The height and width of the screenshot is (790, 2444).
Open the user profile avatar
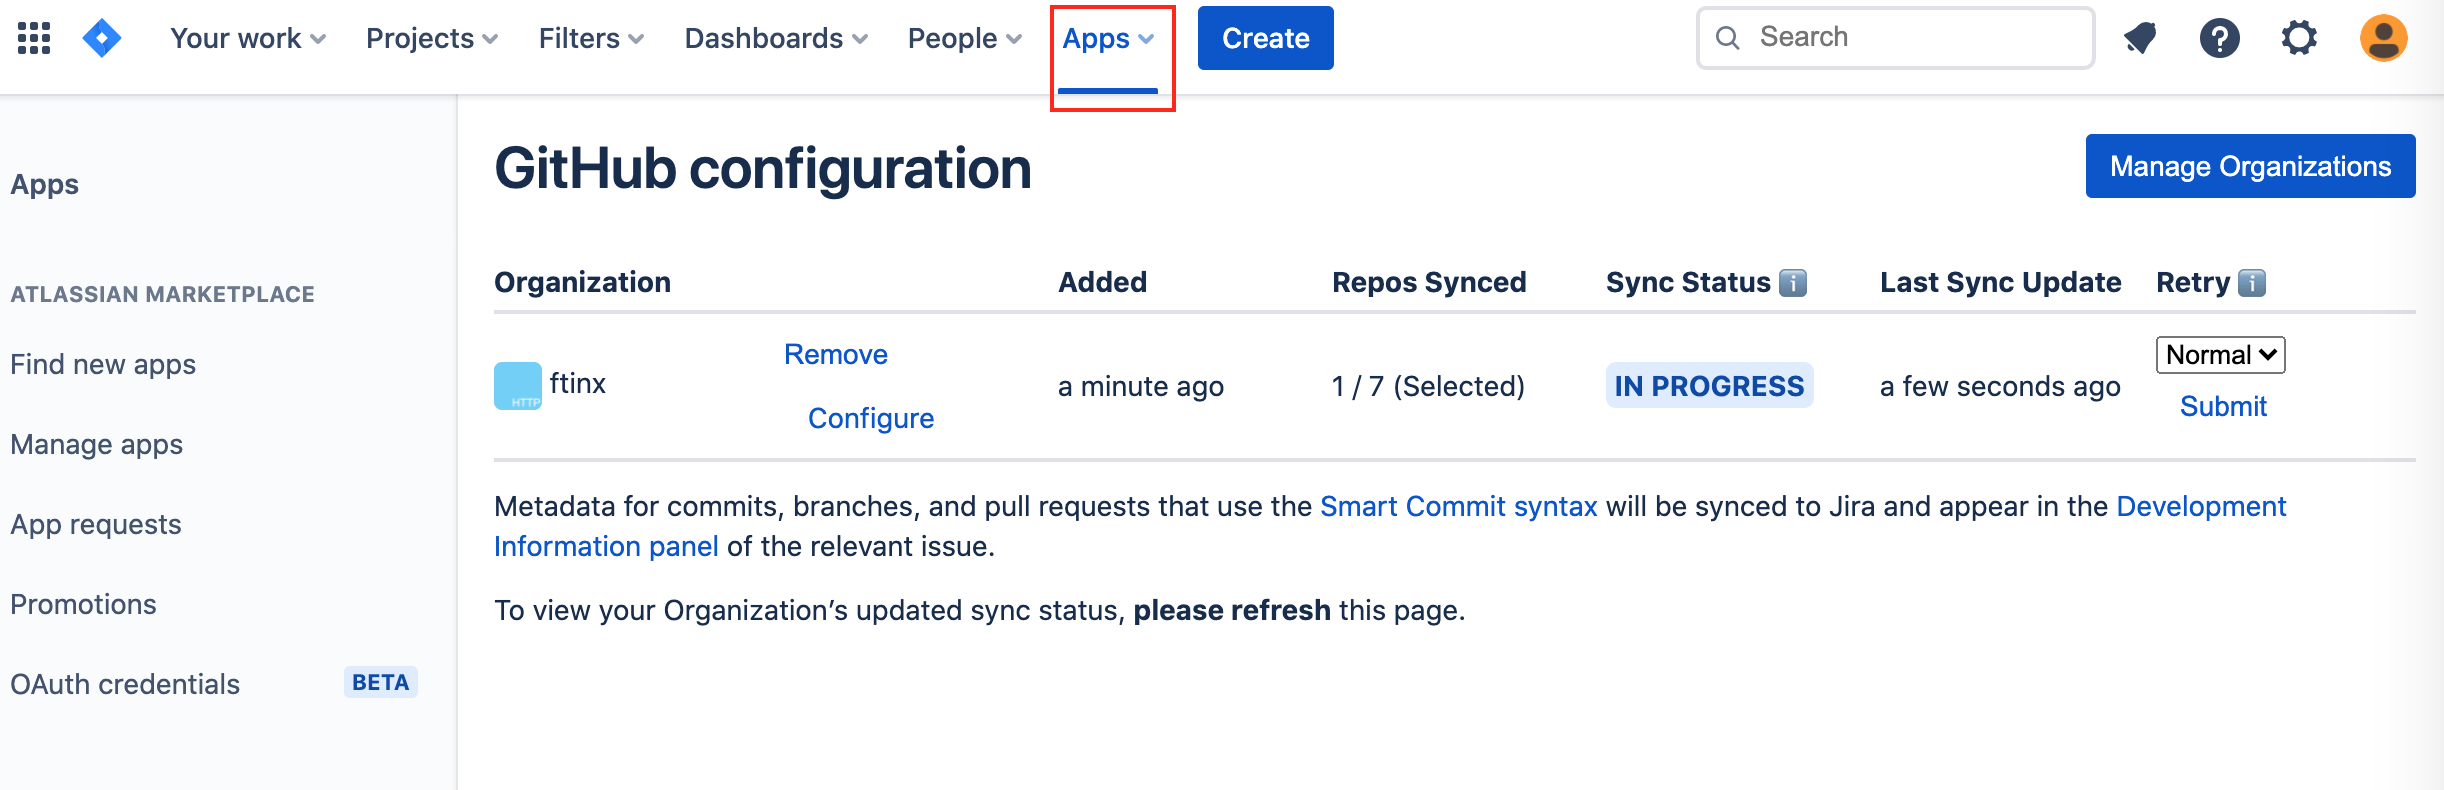pos(2384,38)
